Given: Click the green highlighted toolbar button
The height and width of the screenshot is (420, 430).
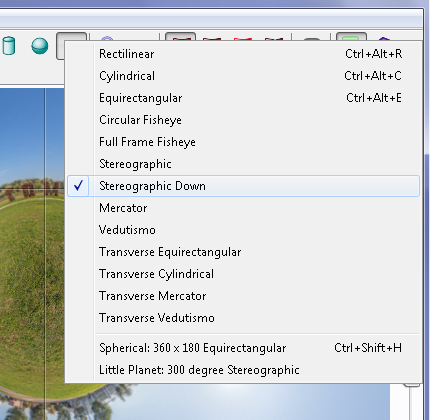Looking at the screenshot, I should pos(351,37).
